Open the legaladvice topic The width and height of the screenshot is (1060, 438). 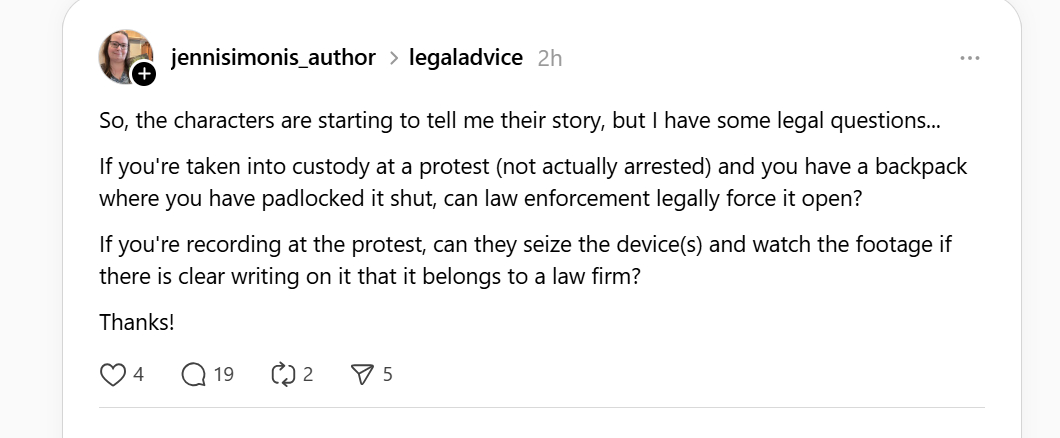466,58
